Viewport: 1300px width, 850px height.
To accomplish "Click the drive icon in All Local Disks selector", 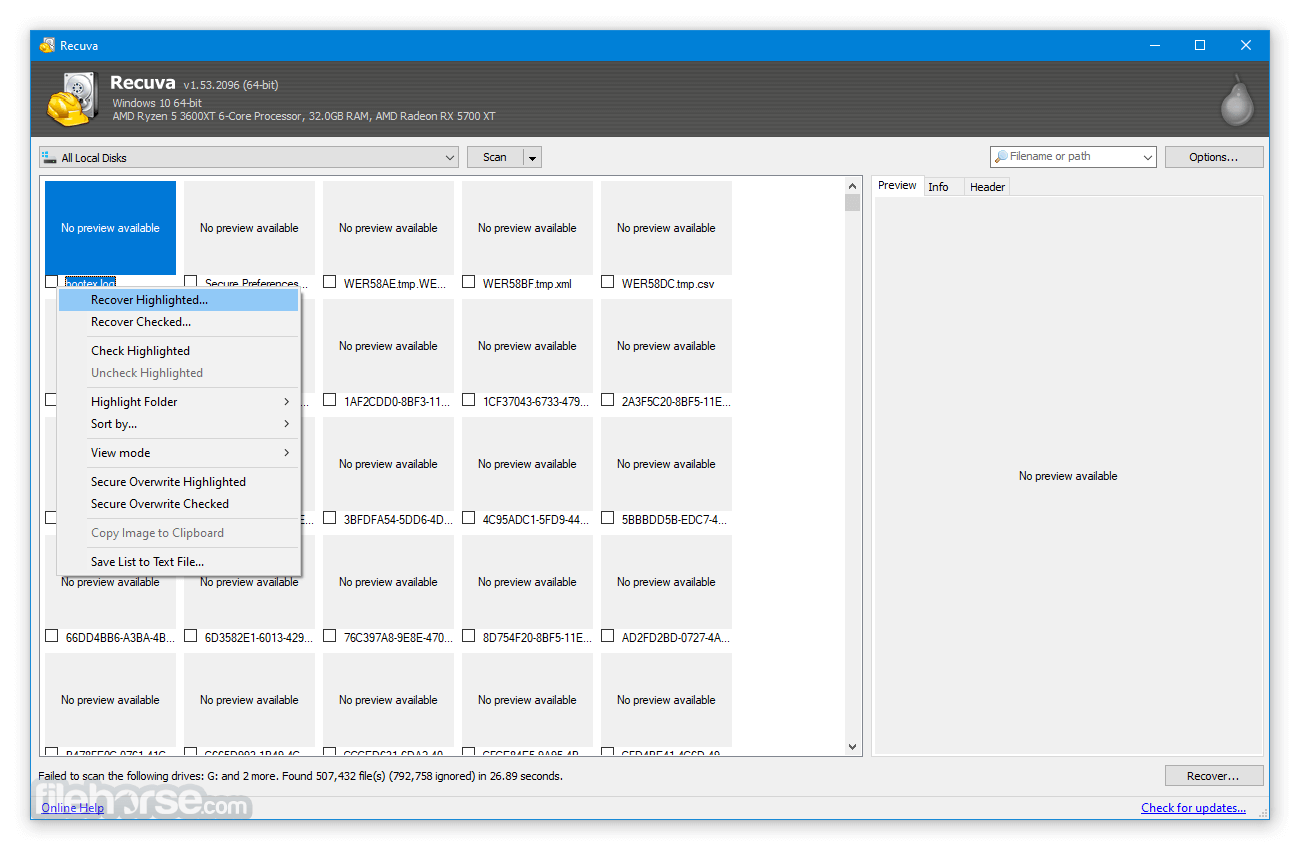I will coord(49,157).
